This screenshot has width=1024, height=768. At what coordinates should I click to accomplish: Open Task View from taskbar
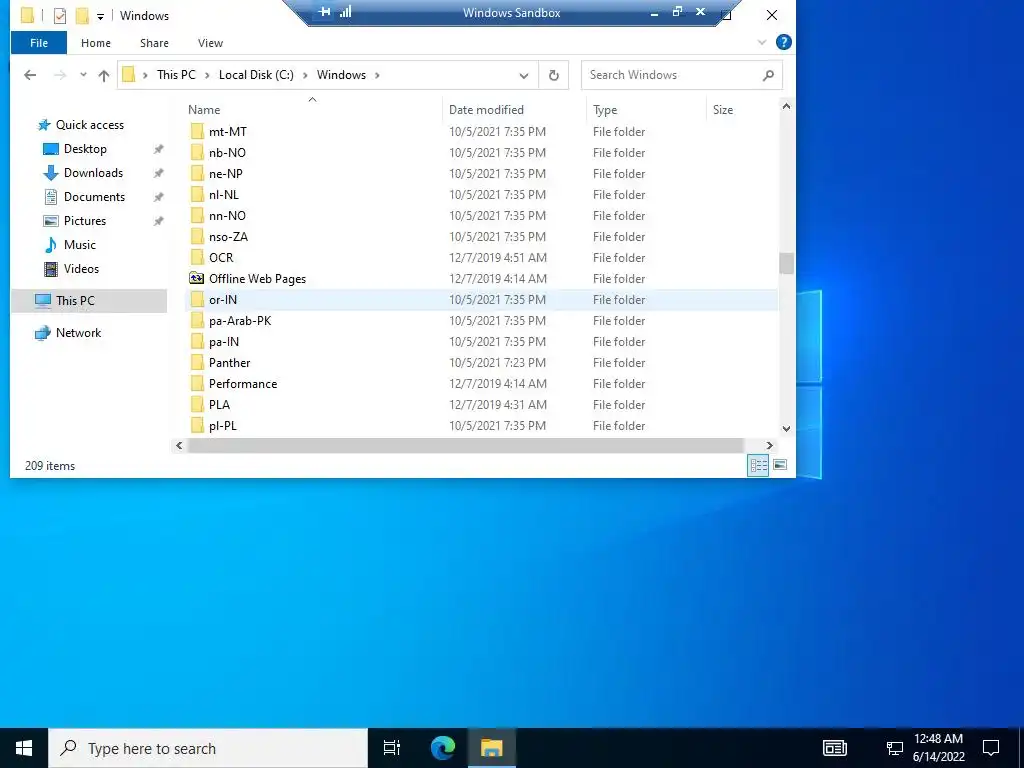392,748
